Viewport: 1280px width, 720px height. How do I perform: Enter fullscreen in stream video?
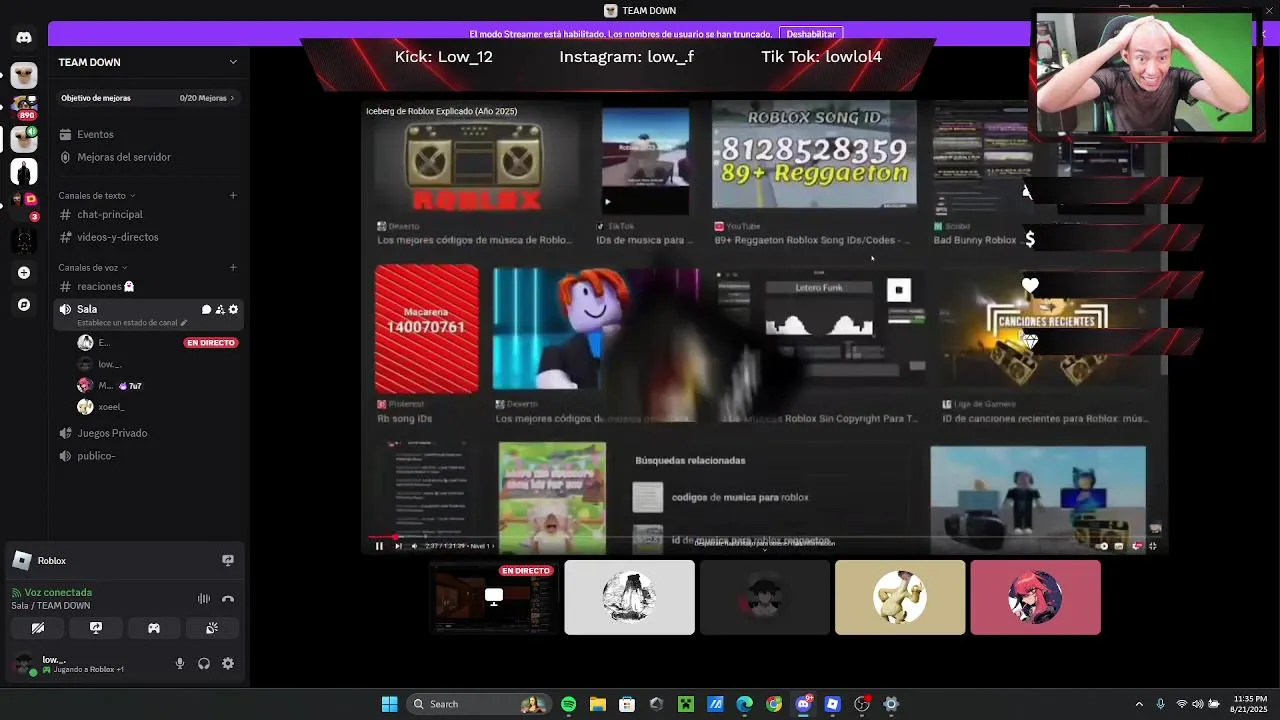[1153, 546]
